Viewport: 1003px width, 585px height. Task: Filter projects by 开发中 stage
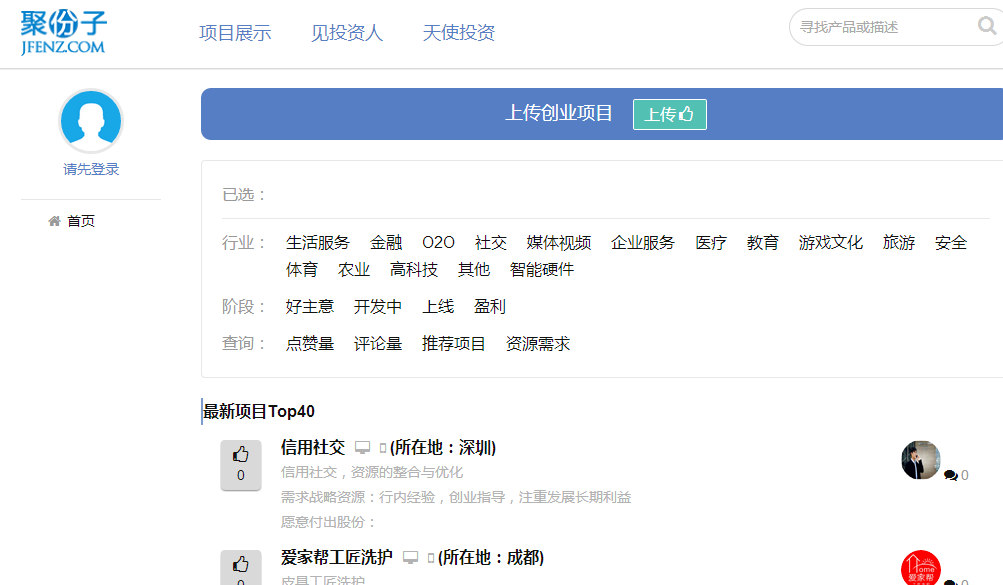coord(378,307)
